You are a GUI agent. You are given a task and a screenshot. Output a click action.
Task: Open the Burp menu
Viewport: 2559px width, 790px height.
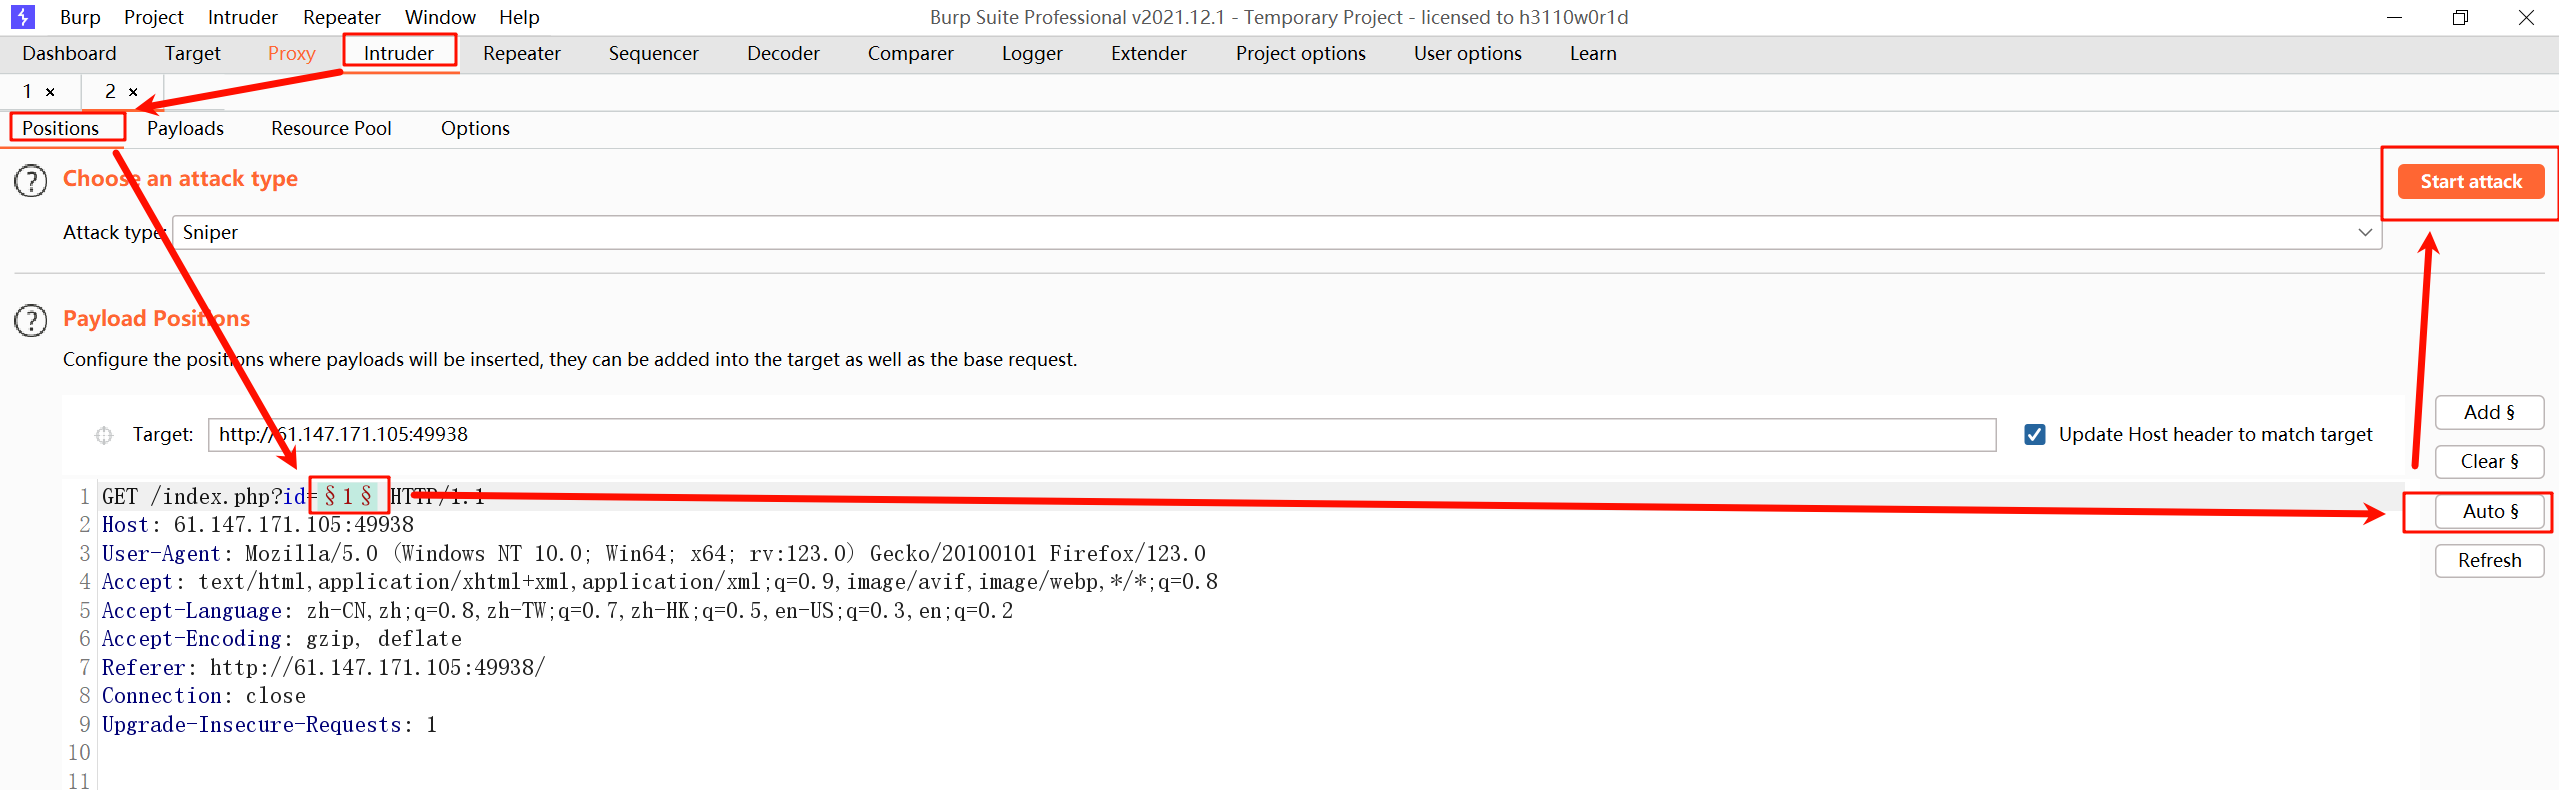coord(80,17)
